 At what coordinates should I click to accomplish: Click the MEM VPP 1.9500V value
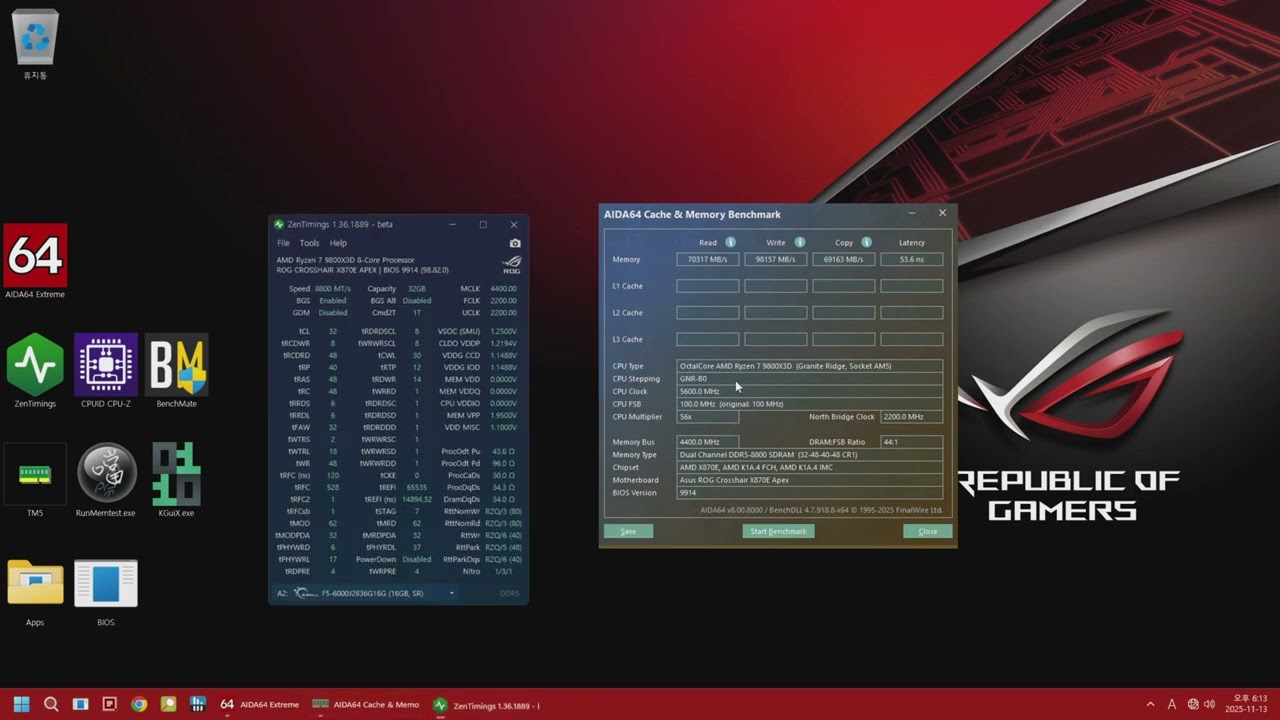(504, 415)
